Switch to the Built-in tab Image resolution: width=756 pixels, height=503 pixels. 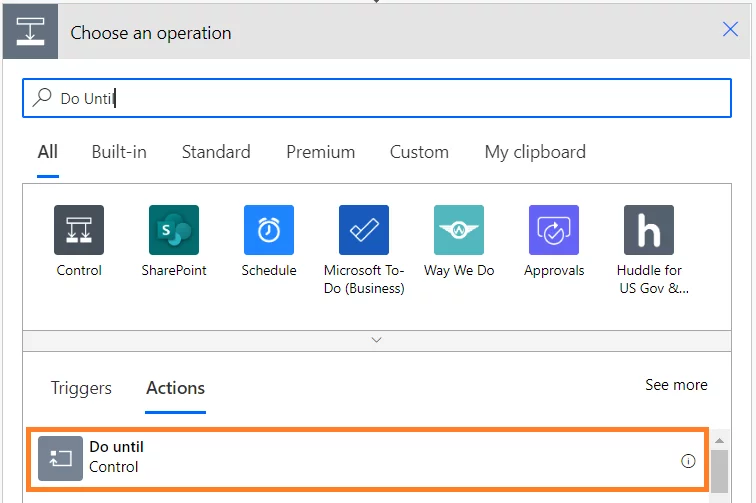click(119, 152)
